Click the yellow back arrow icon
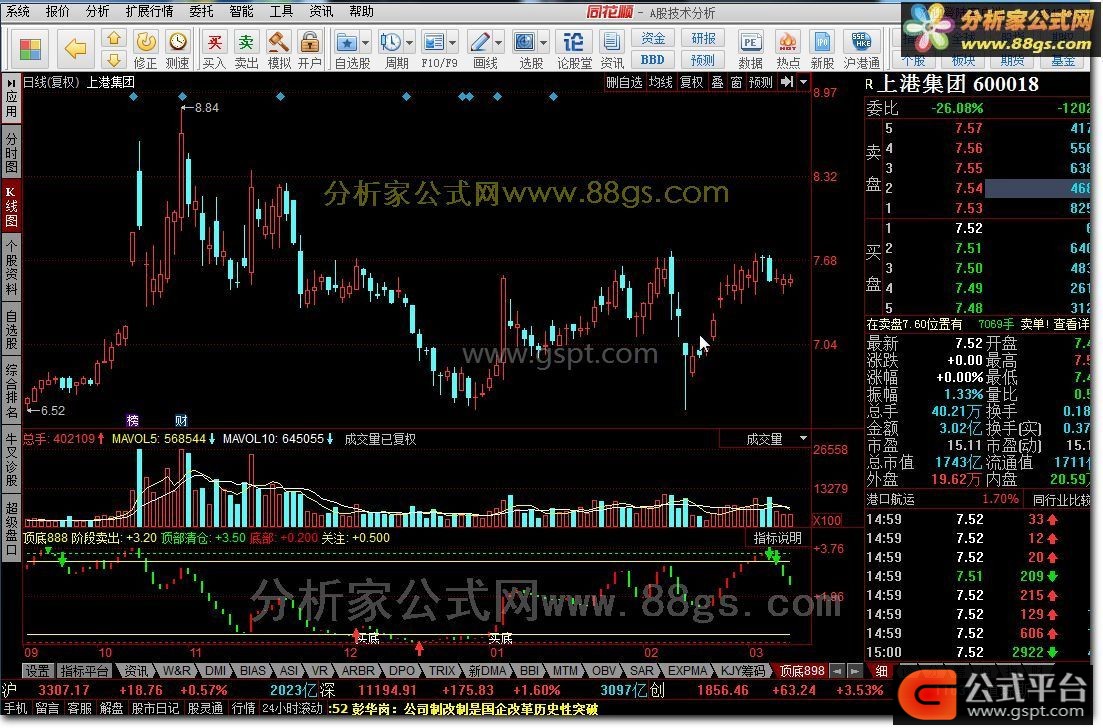Screen dimensions: 1103x728 tap(75, 48)
